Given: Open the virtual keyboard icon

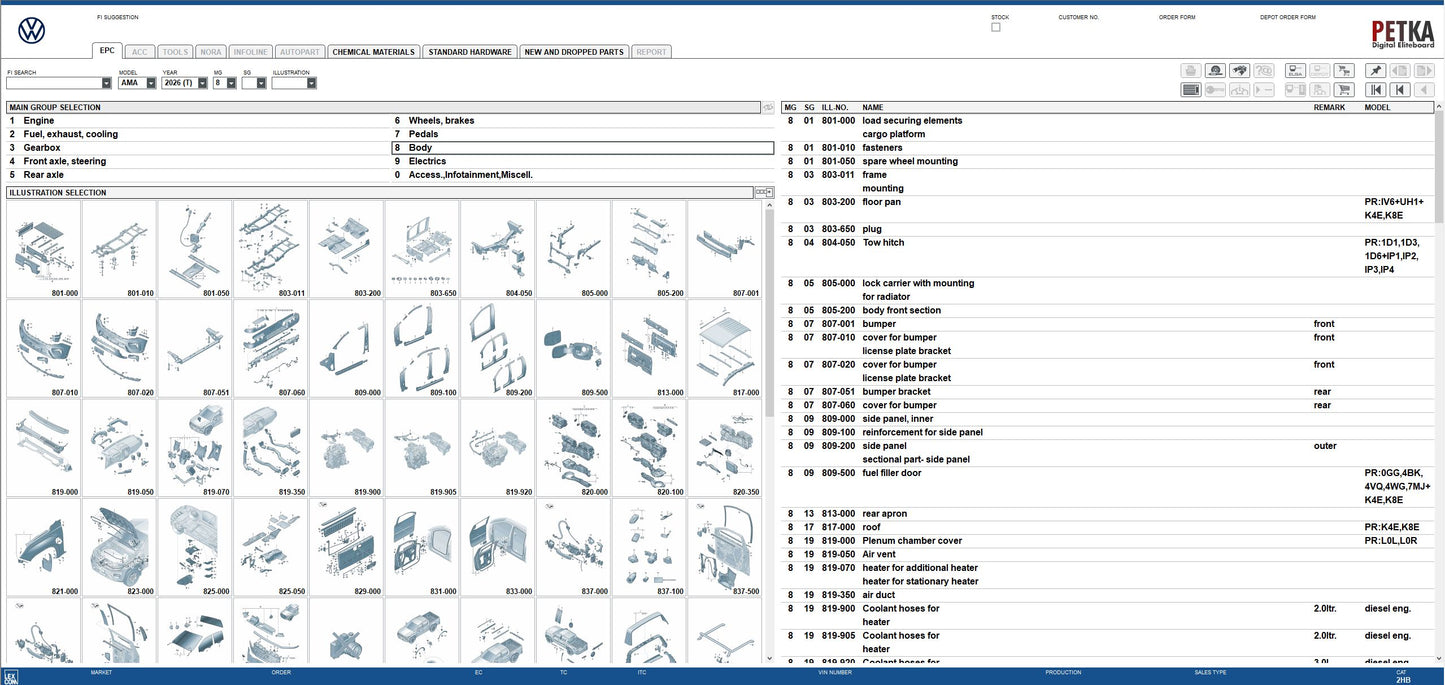Looking at the screenshot, I should pyautogui.click(x=1189, y=88).
